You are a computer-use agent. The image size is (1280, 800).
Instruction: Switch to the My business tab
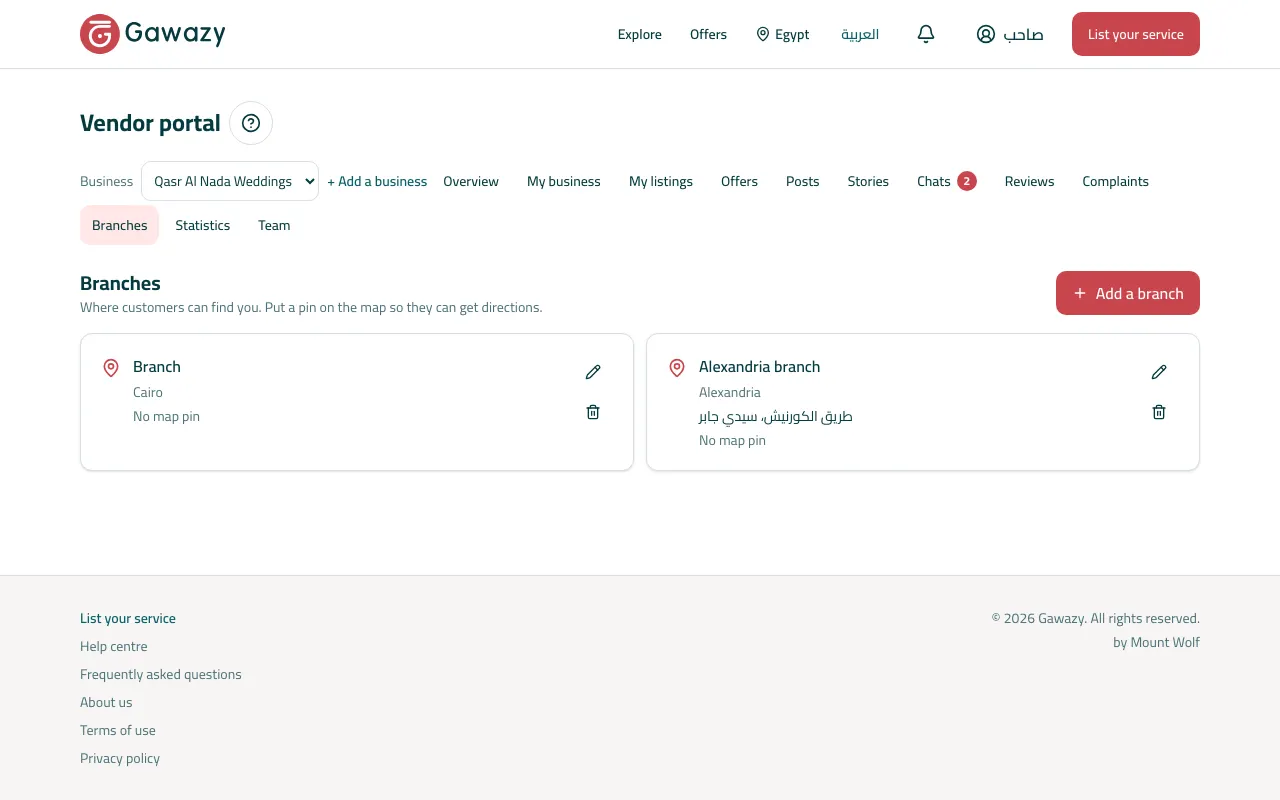[x=564, y=181]
